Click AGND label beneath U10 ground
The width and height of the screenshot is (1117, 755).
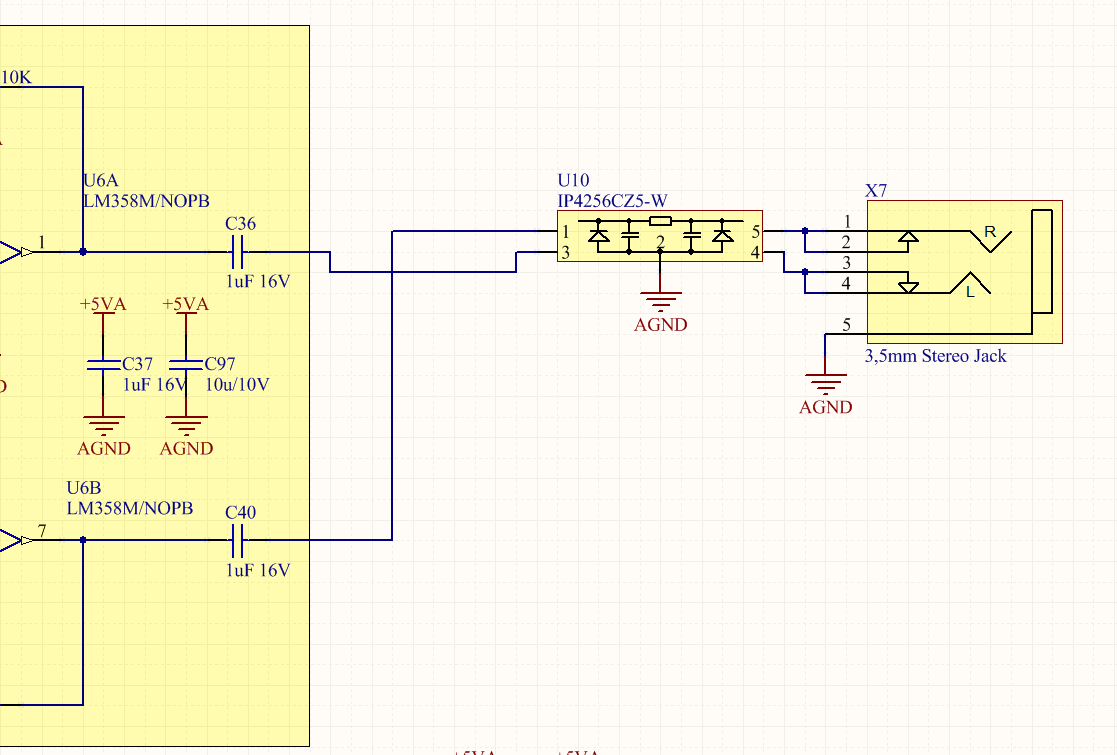coord(660,325)
